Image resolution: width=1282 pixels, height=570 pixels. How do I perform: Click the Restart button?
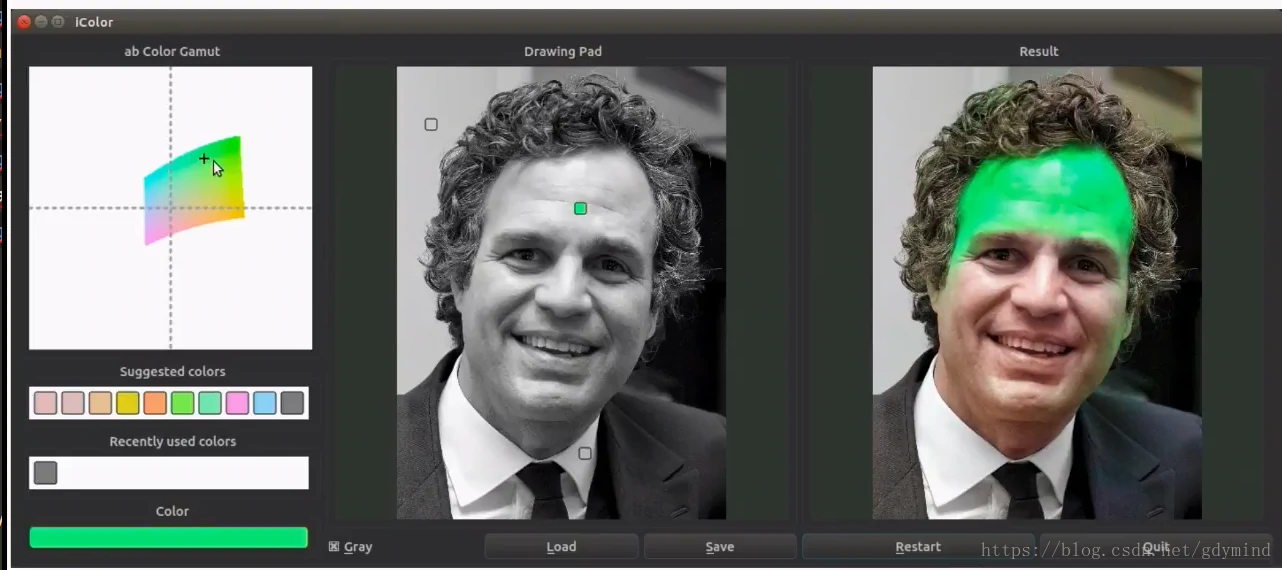(918, 546)
